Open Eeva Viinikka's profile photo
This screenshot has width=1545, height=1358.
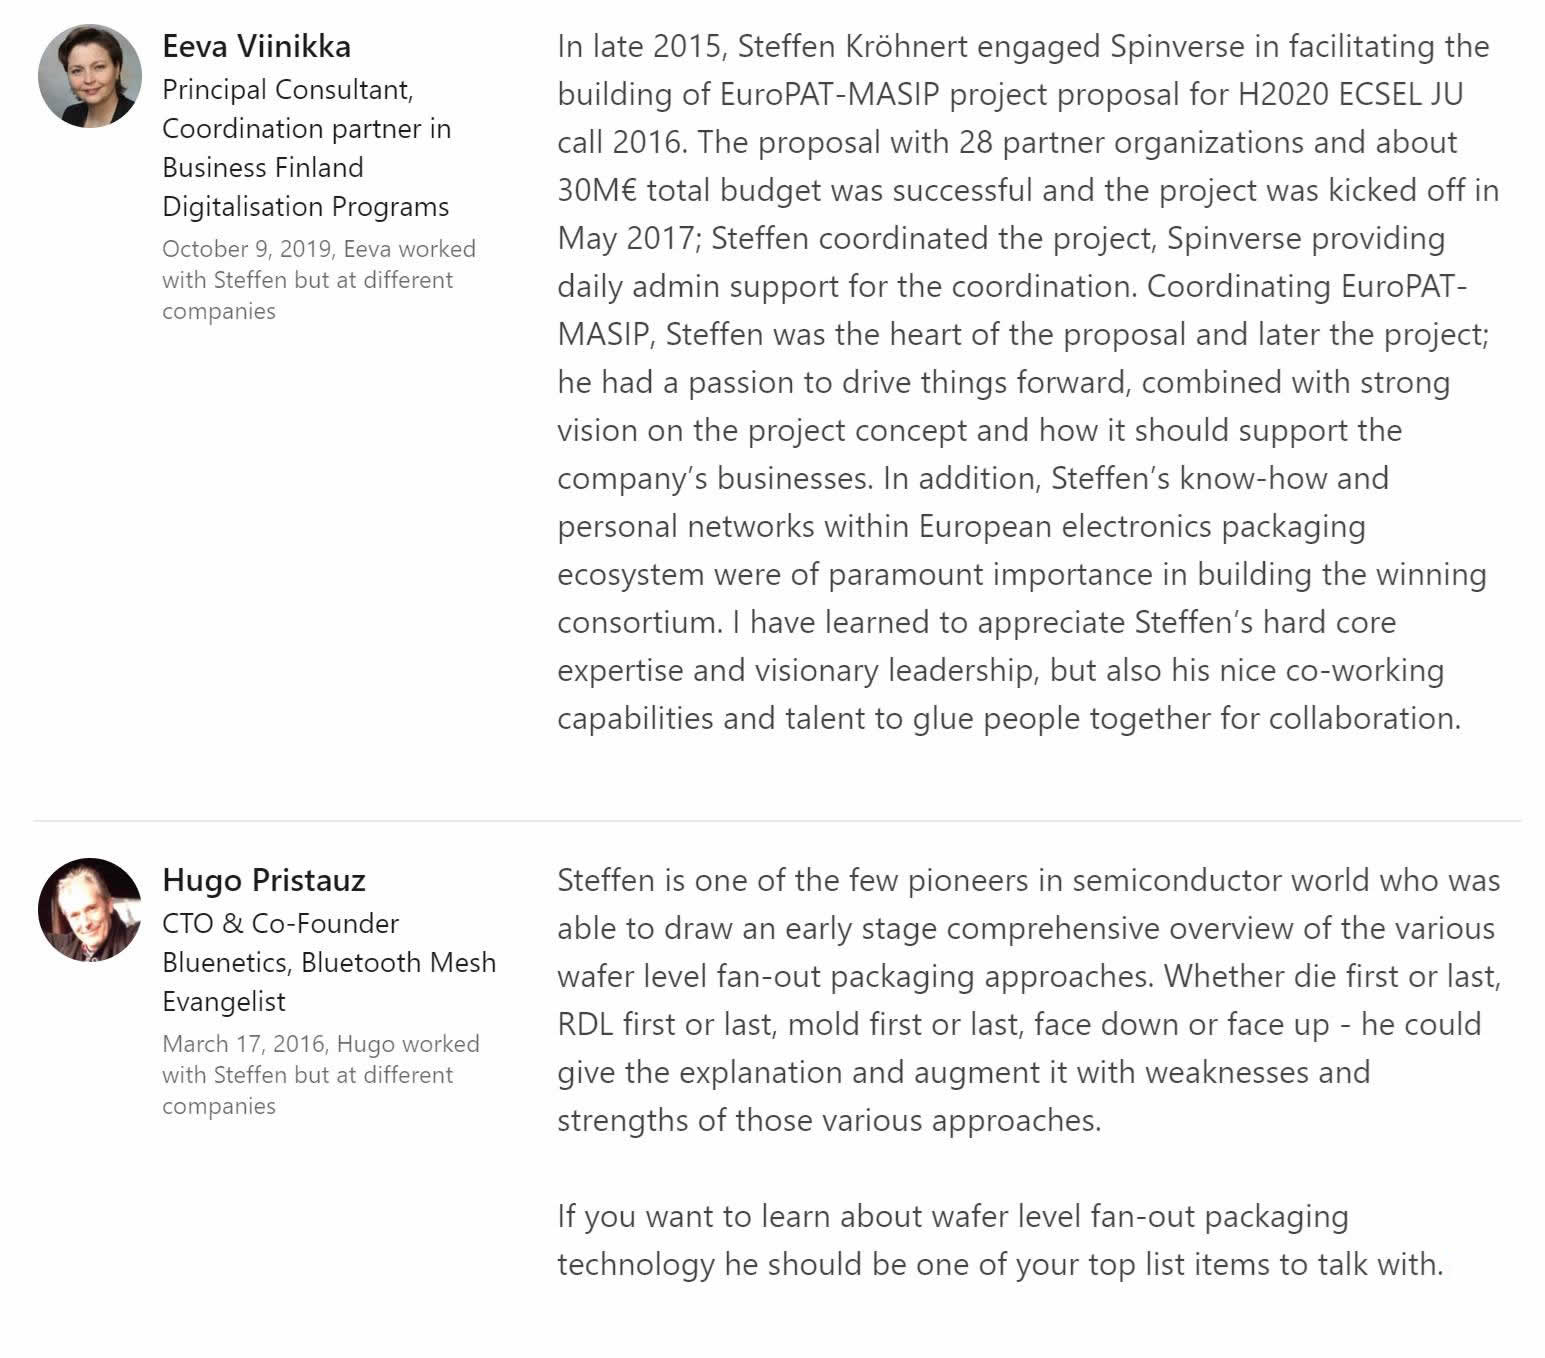pyautogui.click(x=90, y=77)
